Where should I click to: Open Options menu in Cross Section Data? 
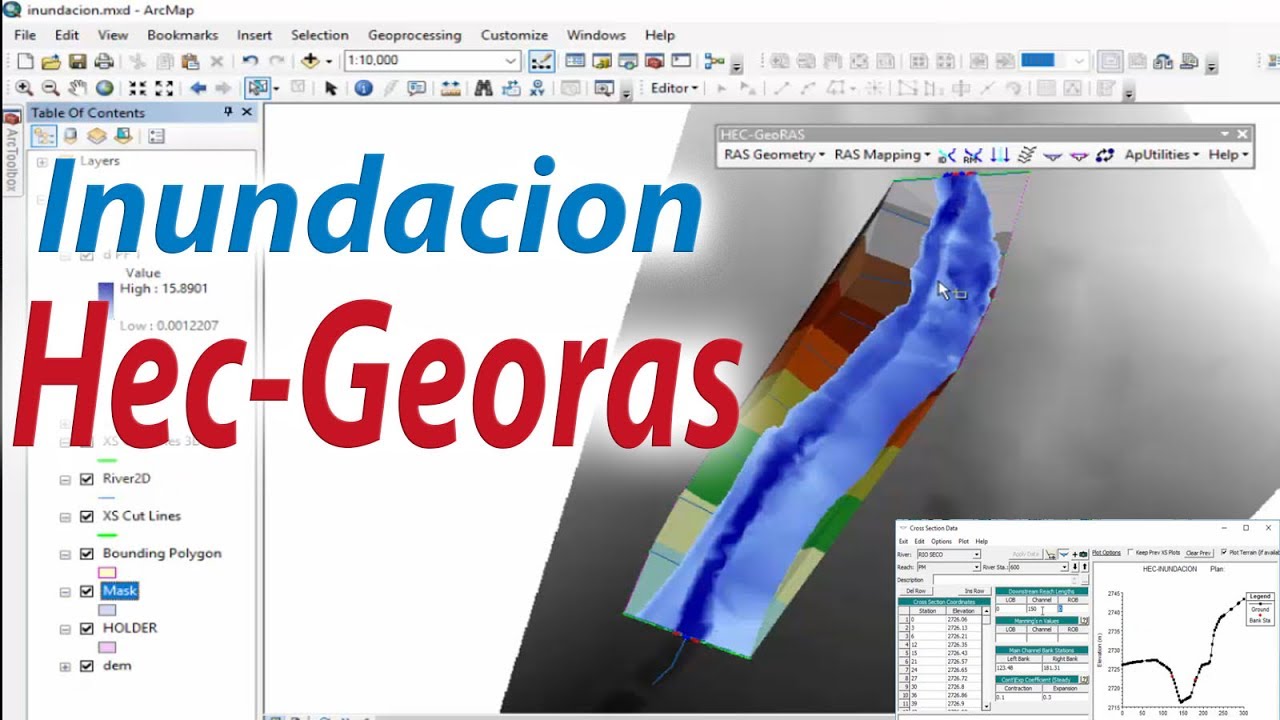(x=942, y=541)
